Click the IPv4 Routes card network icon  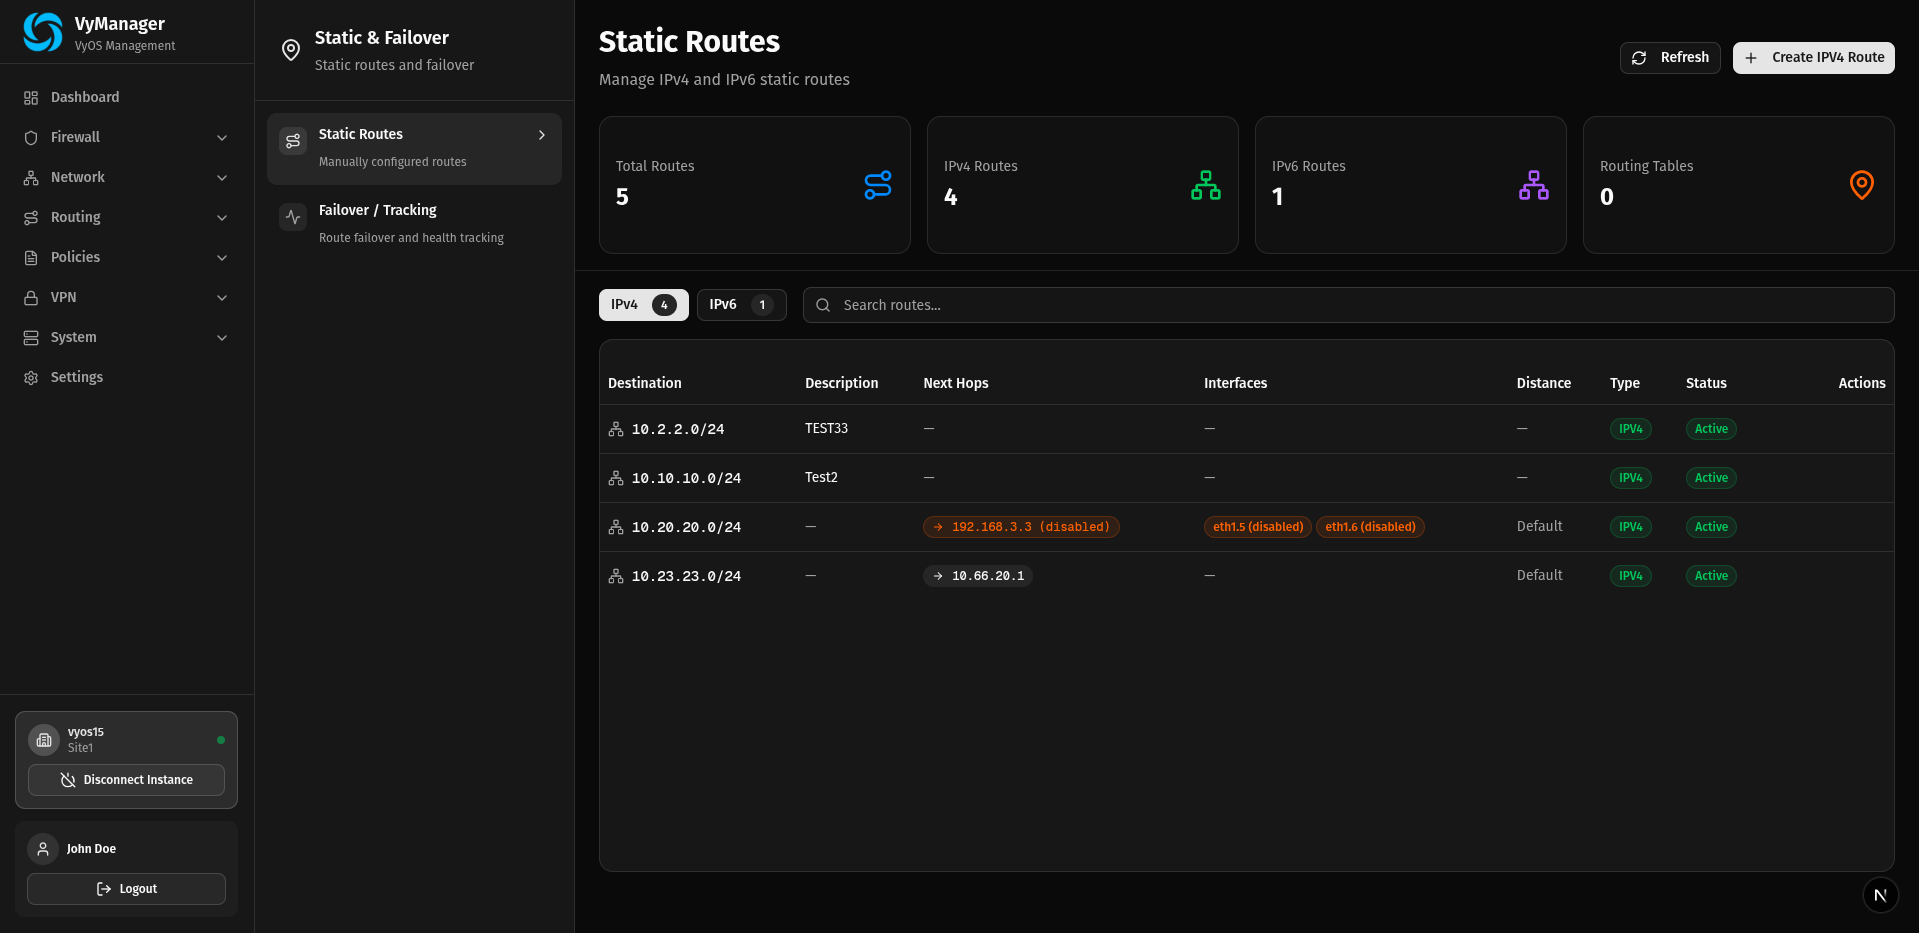[1206, 185]
